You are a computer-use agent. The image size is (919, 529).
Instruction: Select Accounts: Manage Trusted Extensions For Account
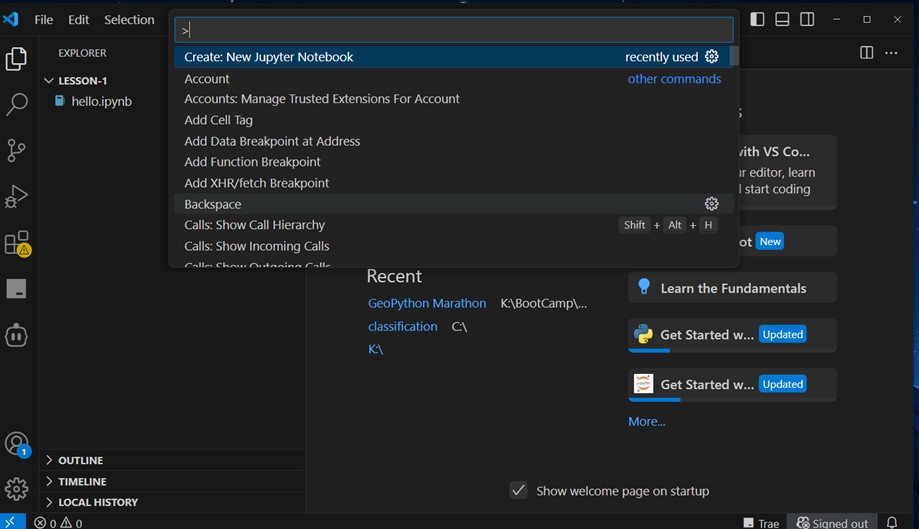(x=454, y=99)
